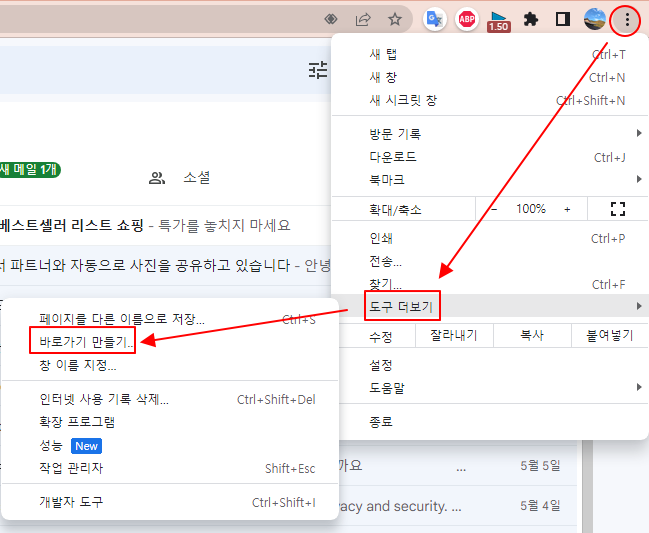Screen dimensions: 649x533
Task: Open the 베스트셀러 리스트 쇼핑 email
Action: (166, 226)
